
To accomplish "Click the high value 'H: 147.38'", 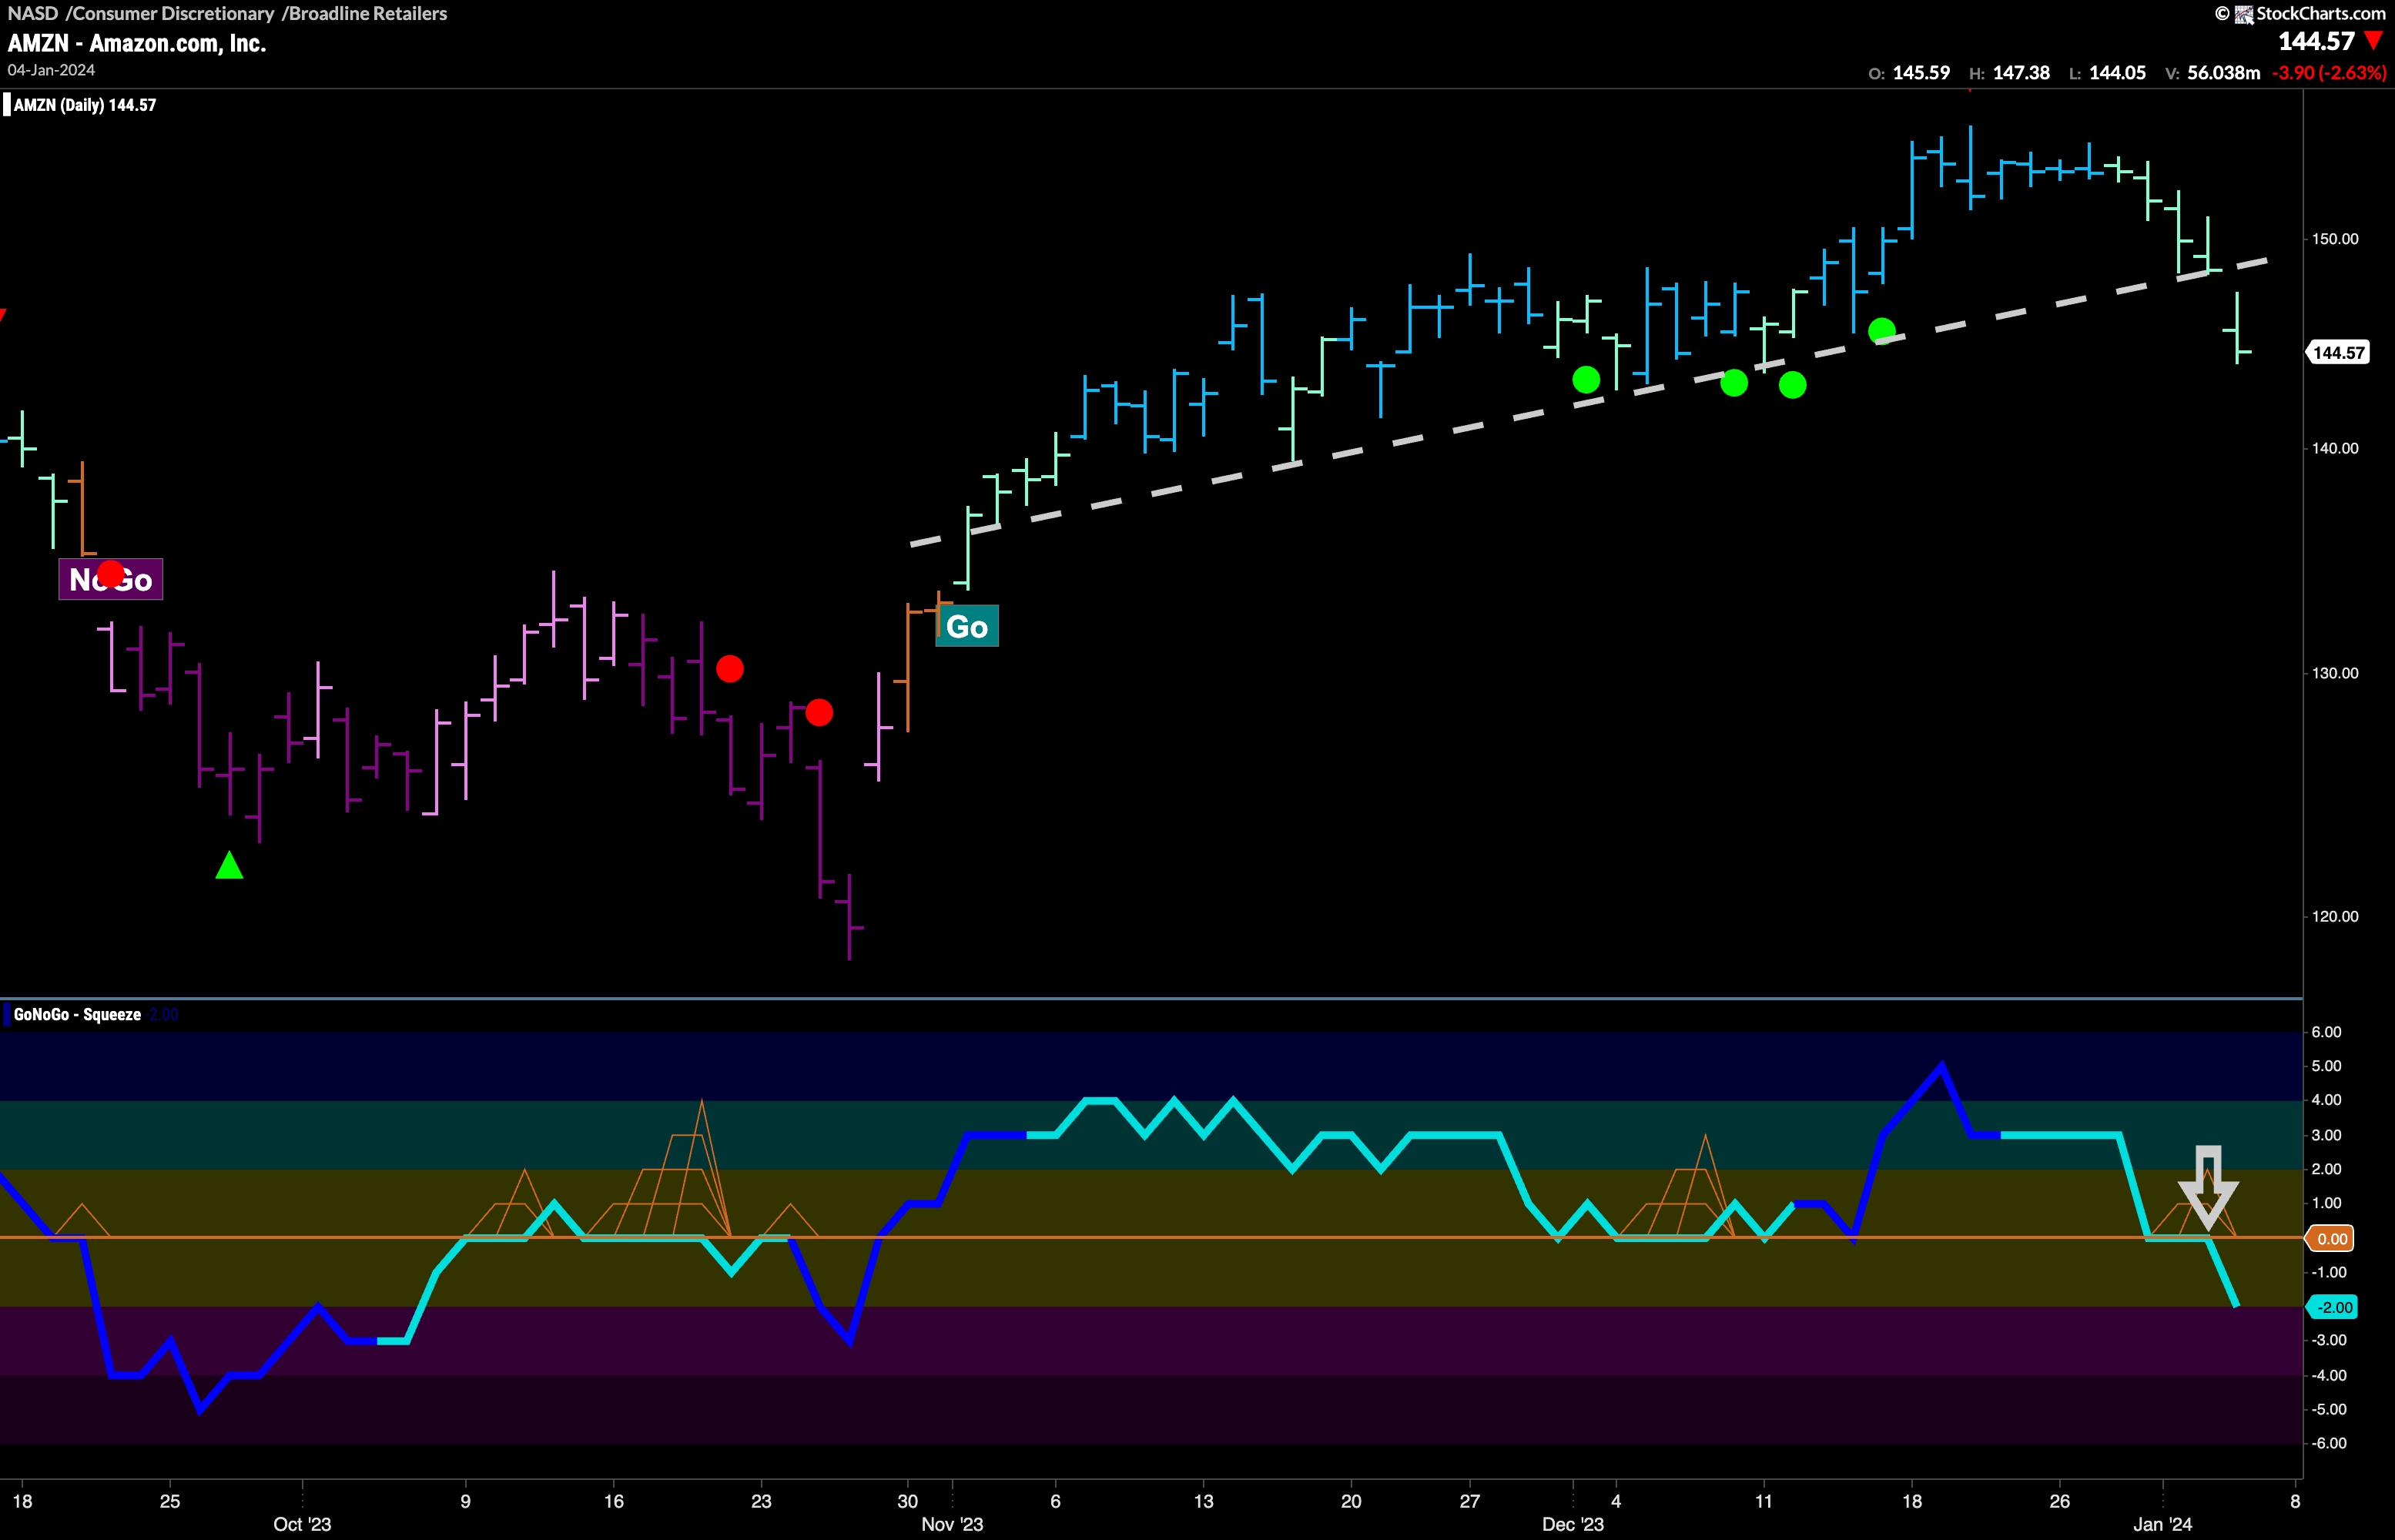I will (2009, 73).
